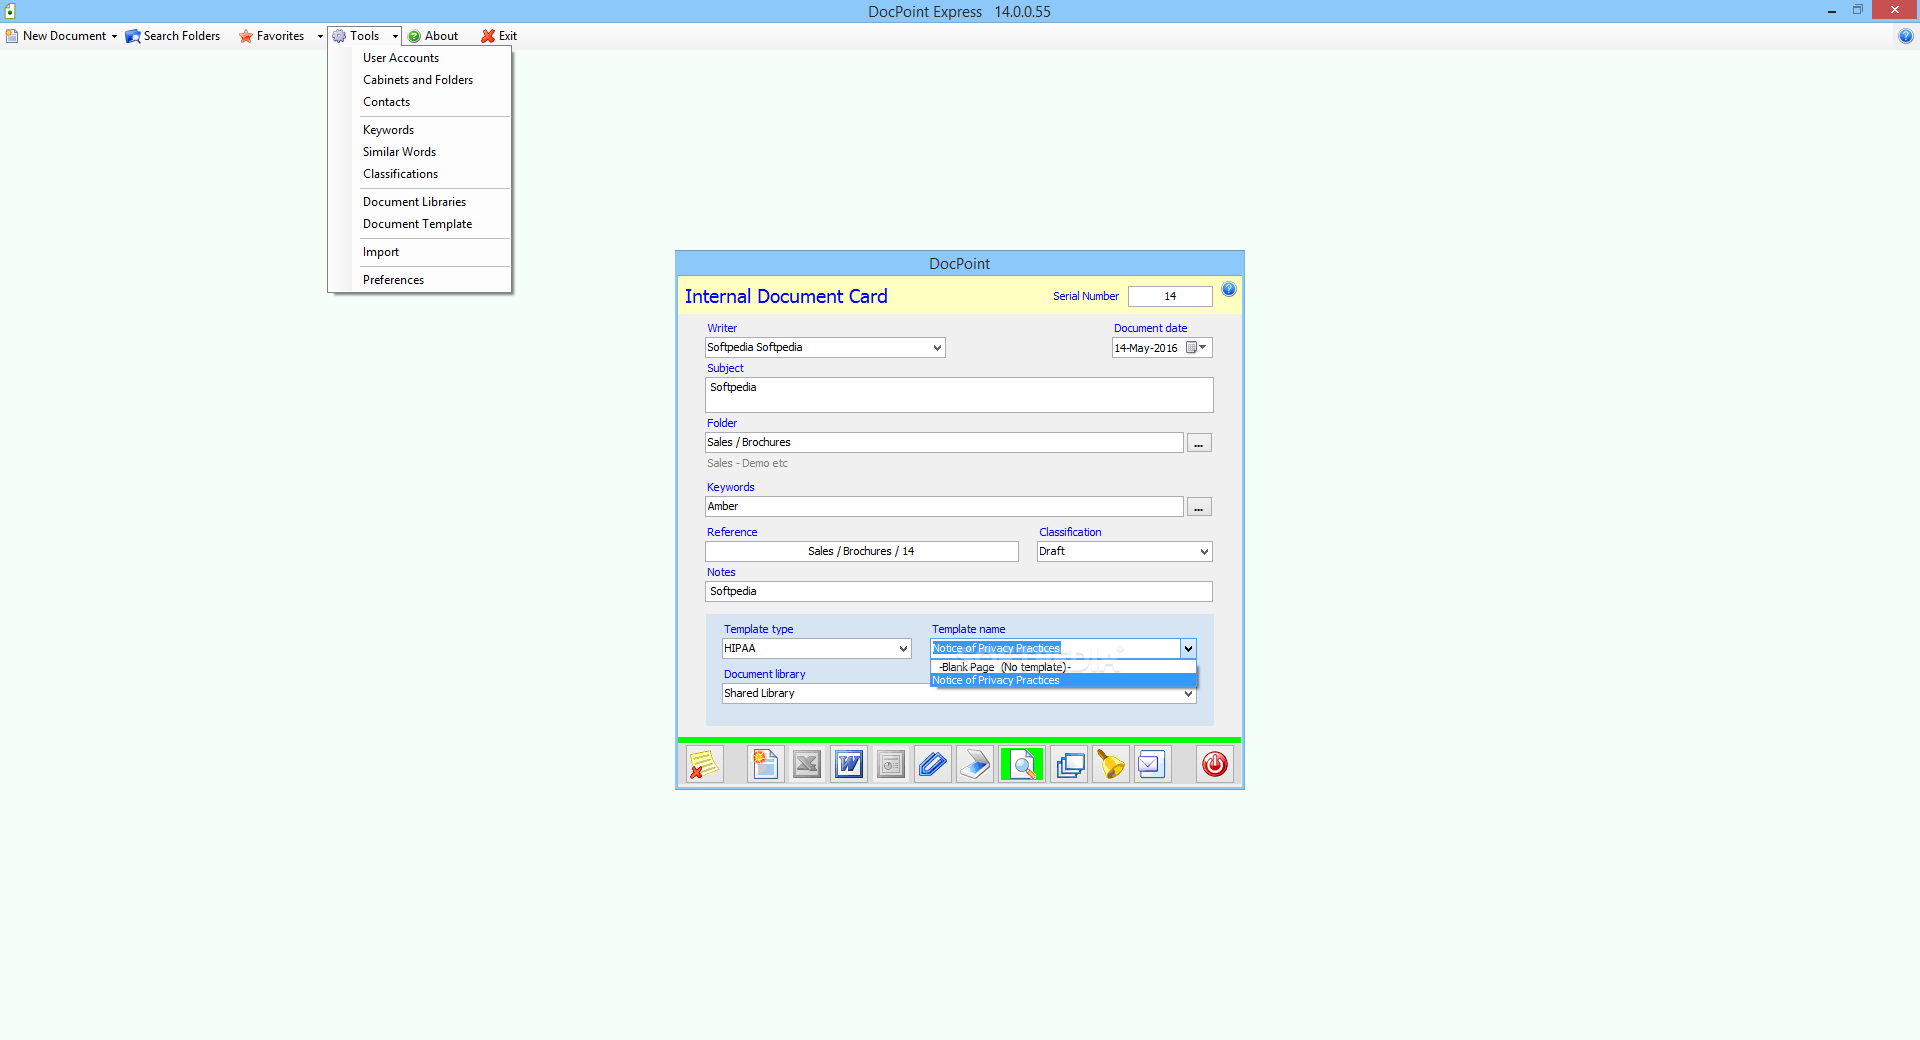1920x1040 pixels.
Task: Click the Keywords browse ellipsis button
Action: [x=1199, y=507]
